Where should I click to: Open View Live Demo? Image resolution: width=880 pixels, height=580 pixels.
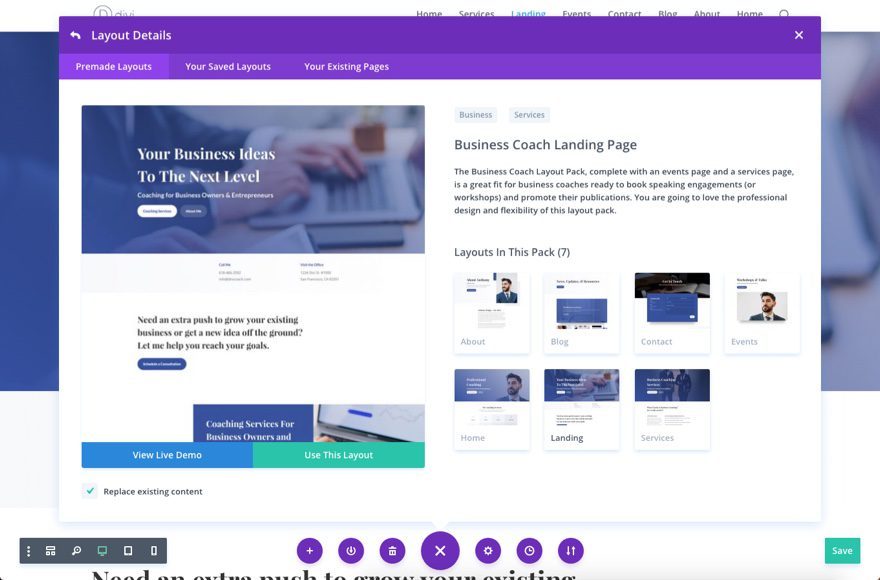click(x=167, y=455)
